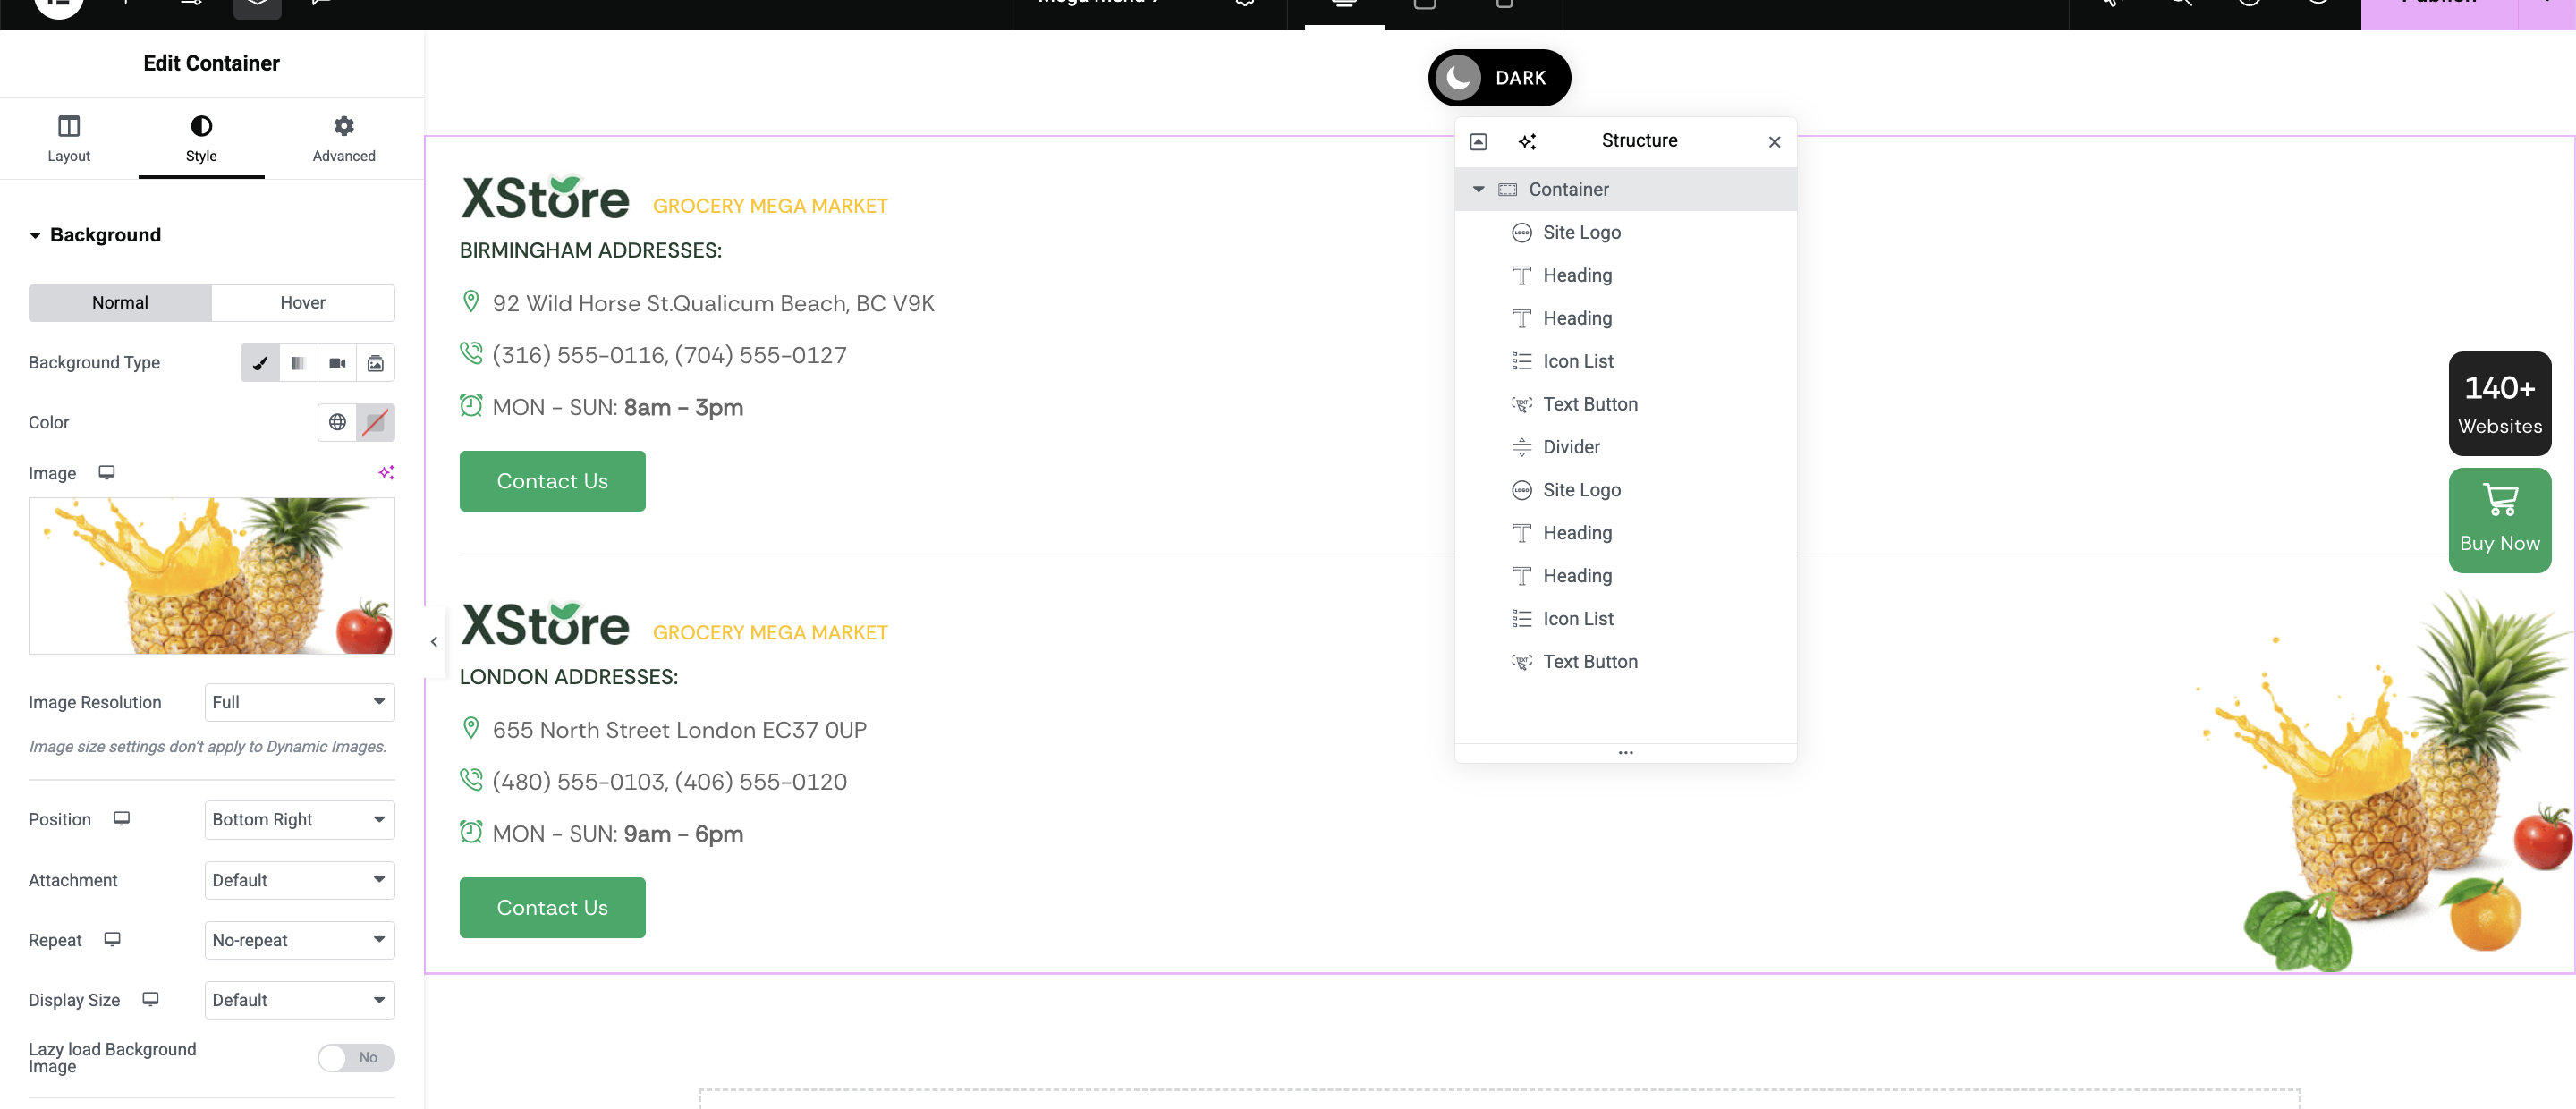Click responsive device icon next to Position
Screen dimensions: 2576x1109
(x=122, y=818)
